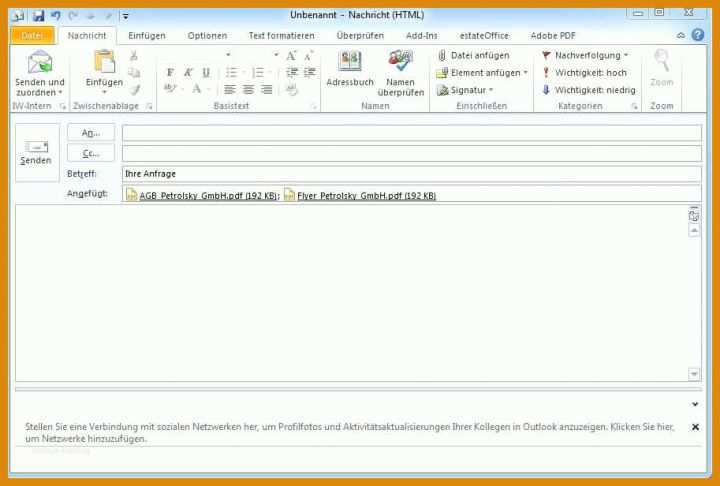The height and width of the screenshot is (486, 720).
Task: Click into the Cc field
Action: pyautogui.click(x=411, y=153)
